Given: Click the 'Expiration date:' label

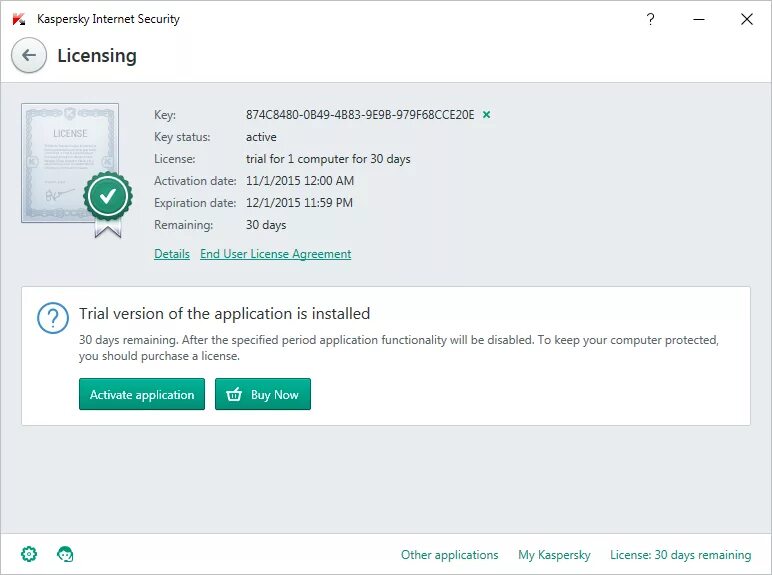Looking at the screenshot, I should pyautogui.click(x=195, y=203).
